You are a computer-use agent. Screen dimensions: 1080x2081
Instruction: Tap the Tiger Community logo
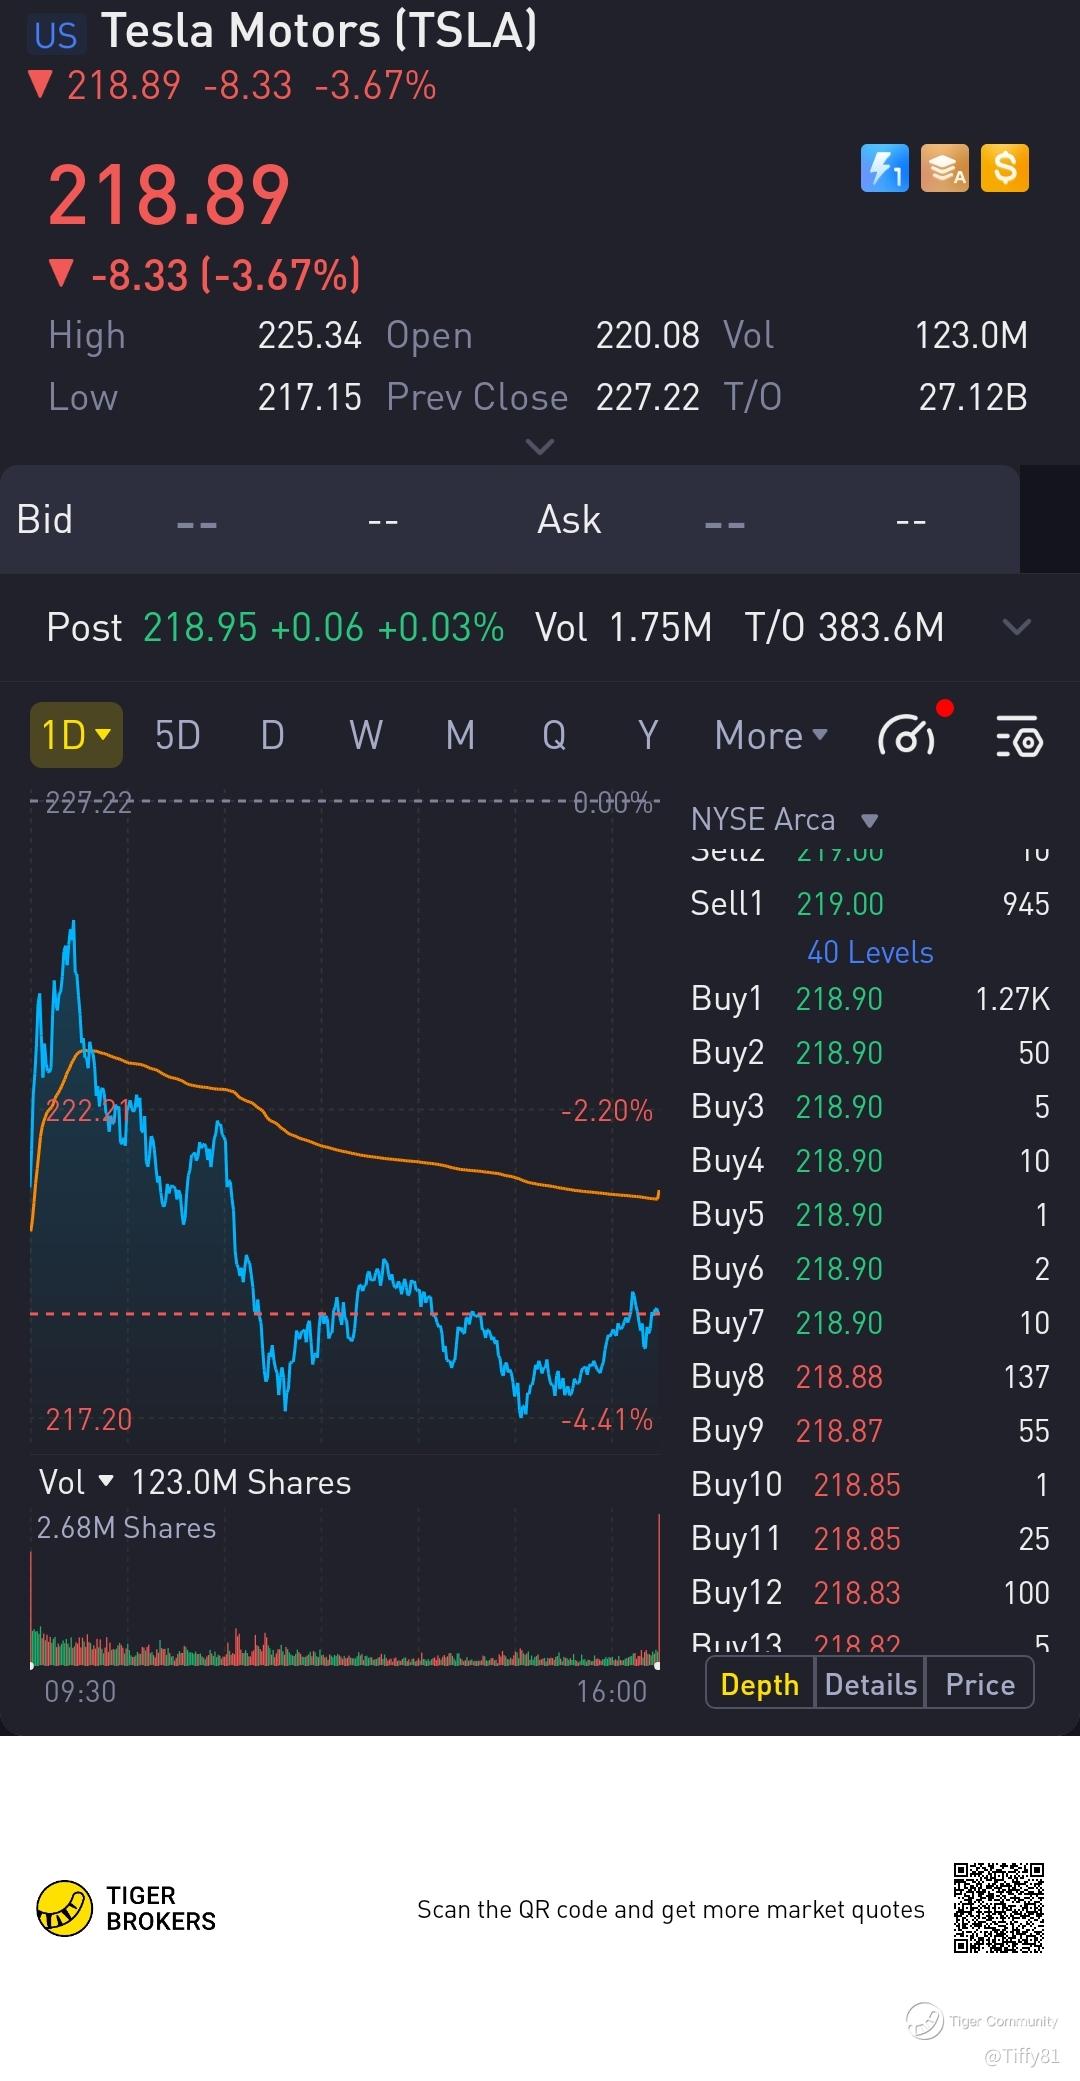click(982, 2020)
